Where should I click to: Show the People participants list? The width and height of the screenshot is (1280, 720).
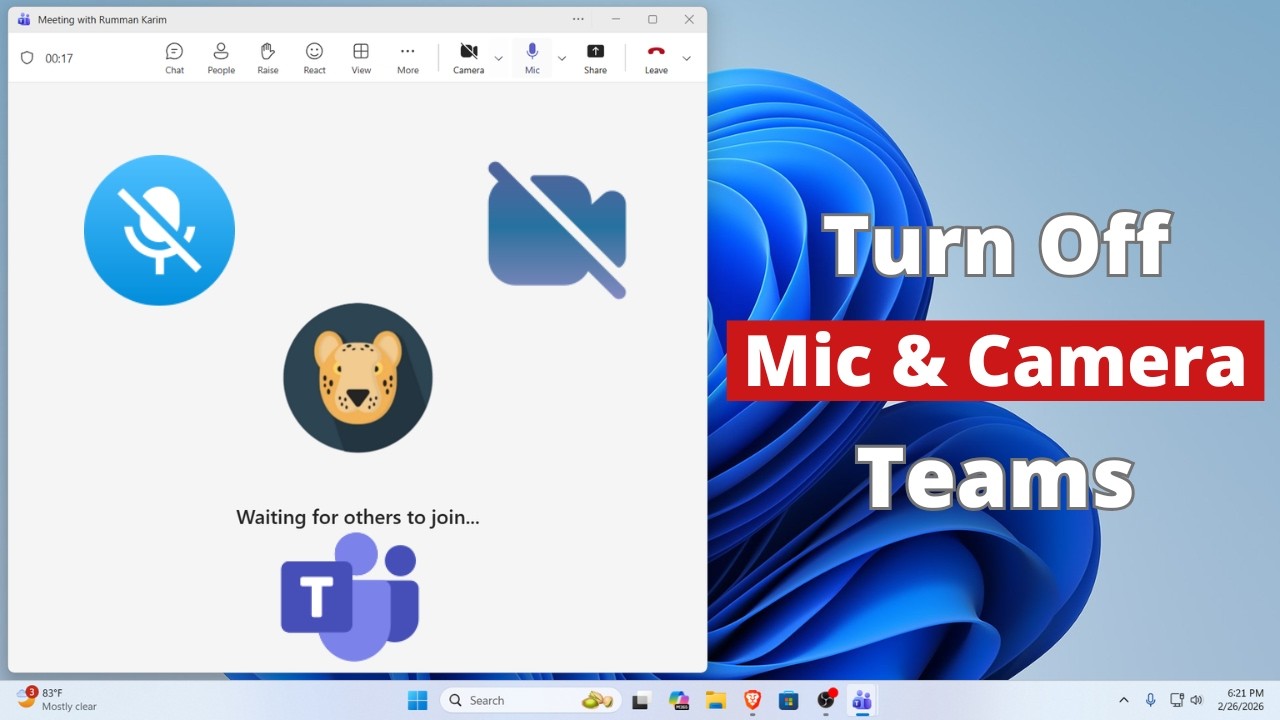221,58
